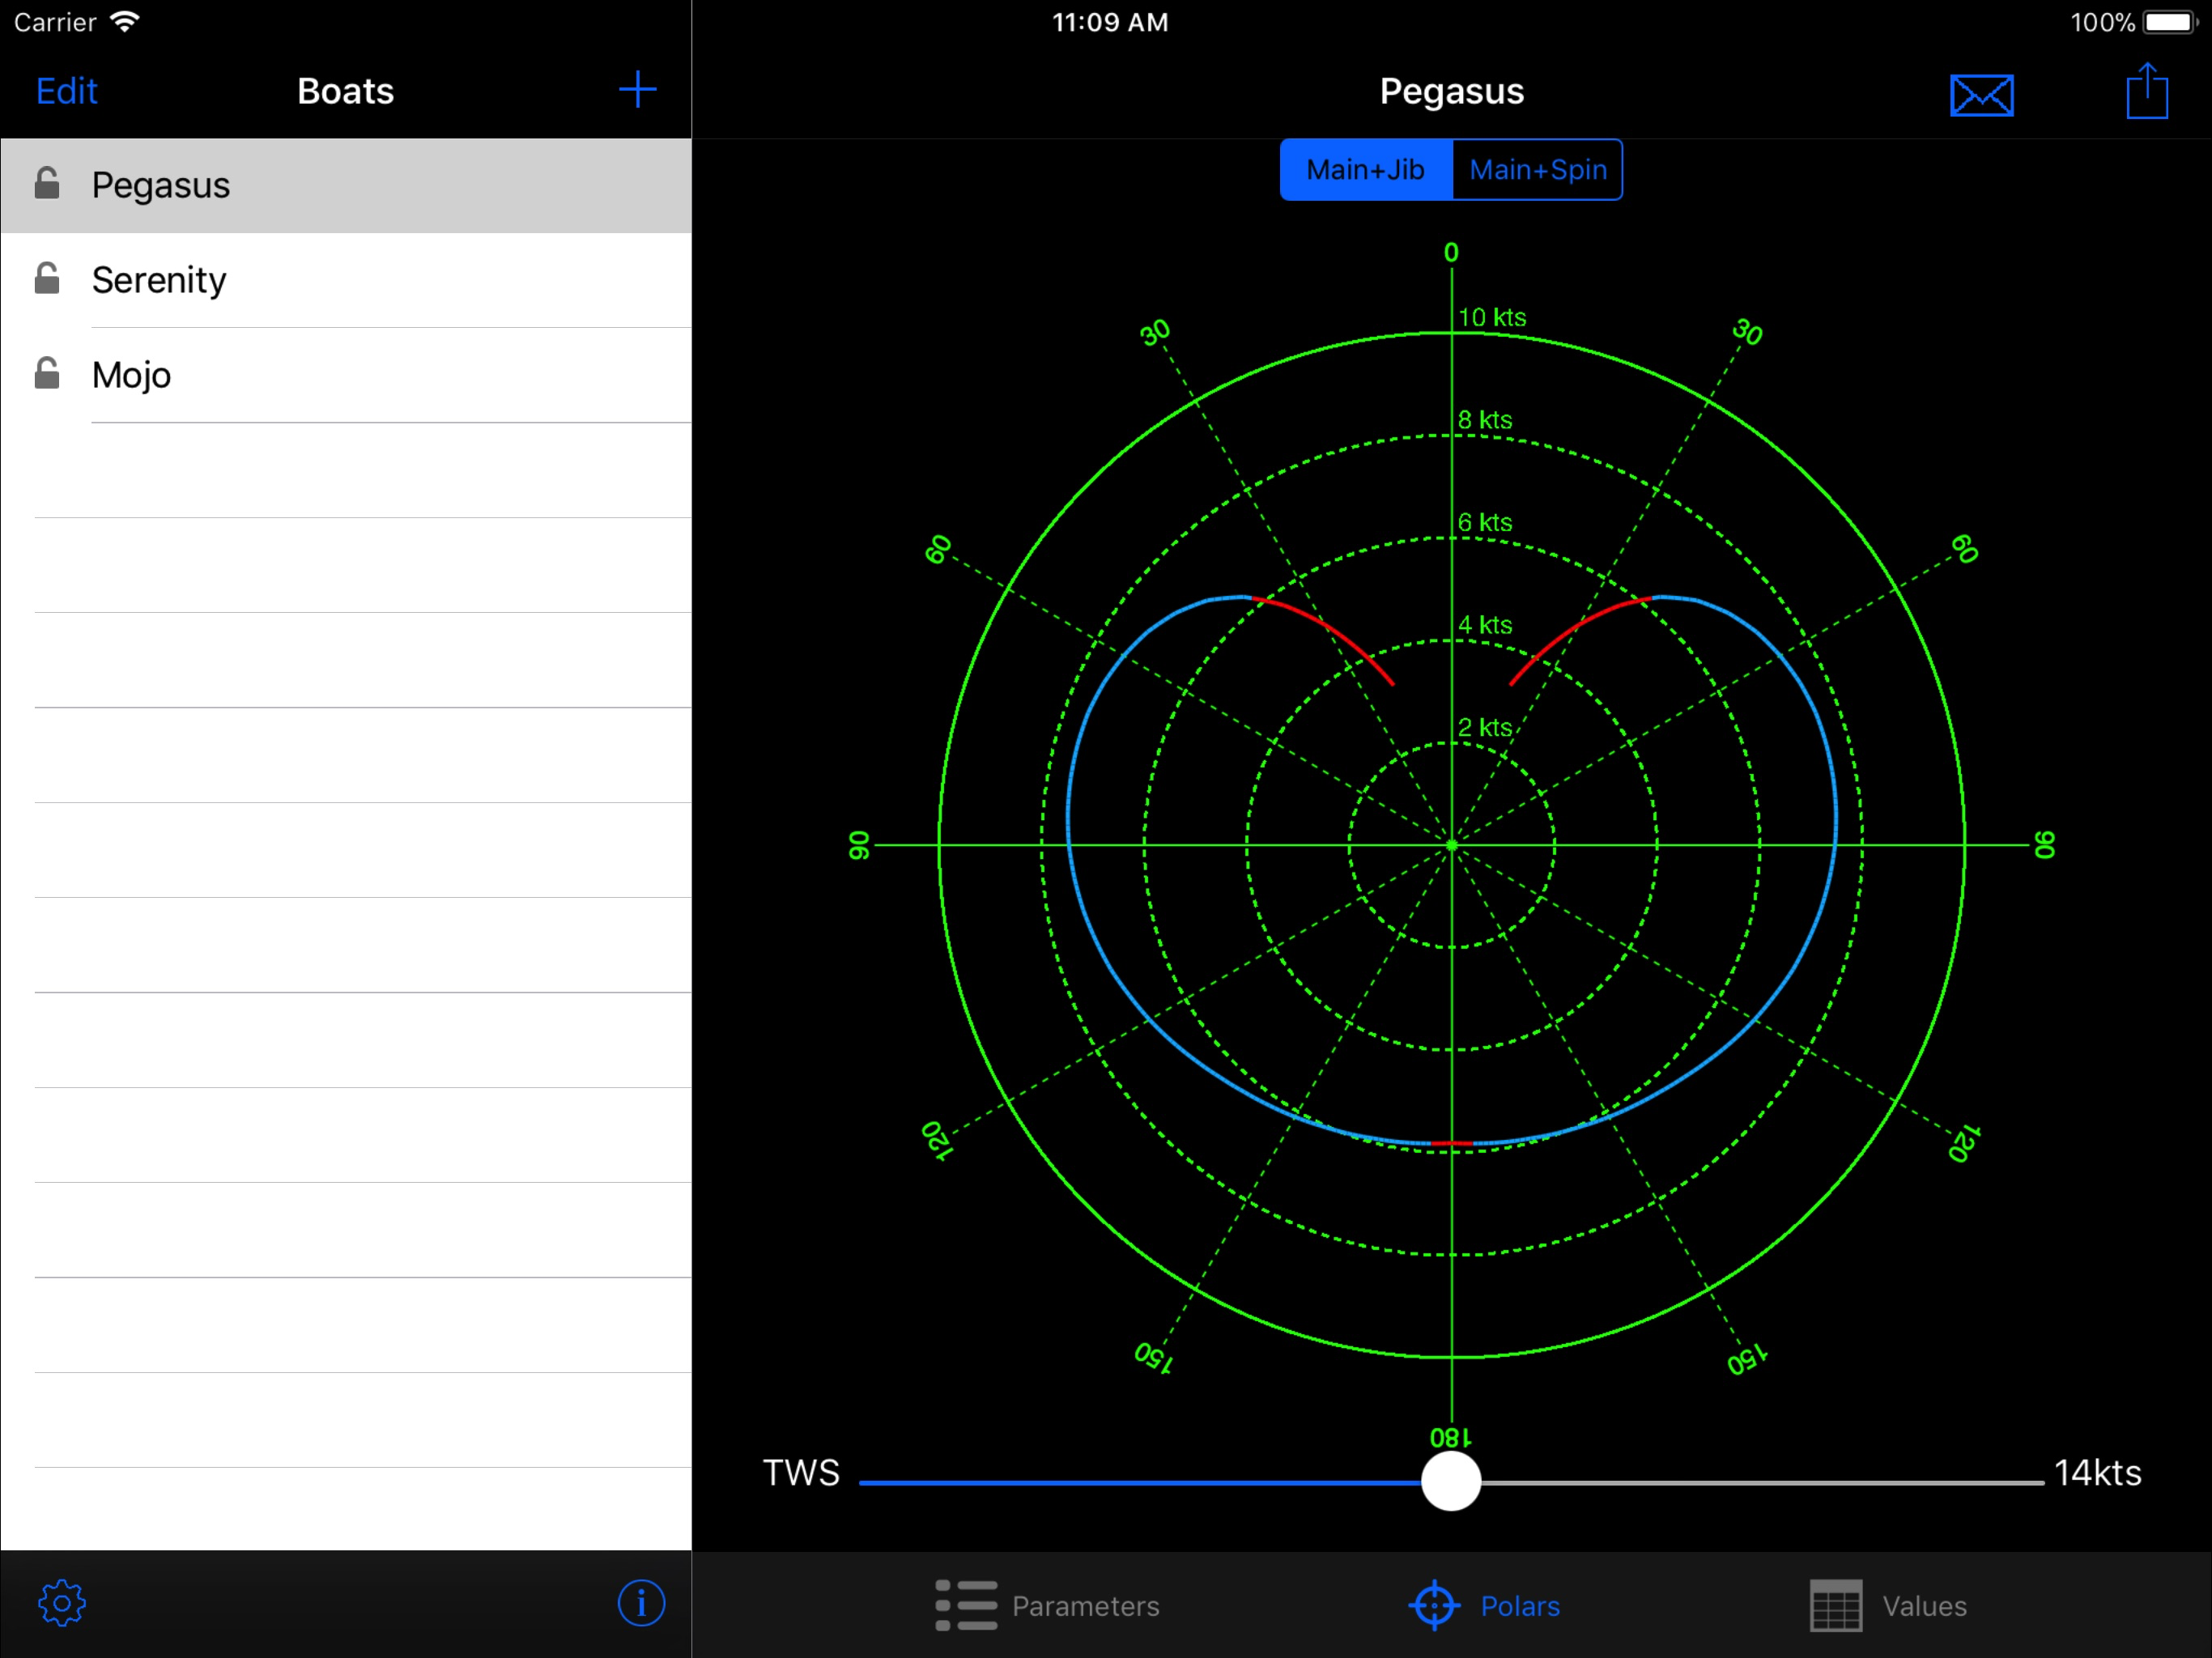Open settings gear icon
This screenshot has height=1658, width=2212.
[x=62, y=1603]
